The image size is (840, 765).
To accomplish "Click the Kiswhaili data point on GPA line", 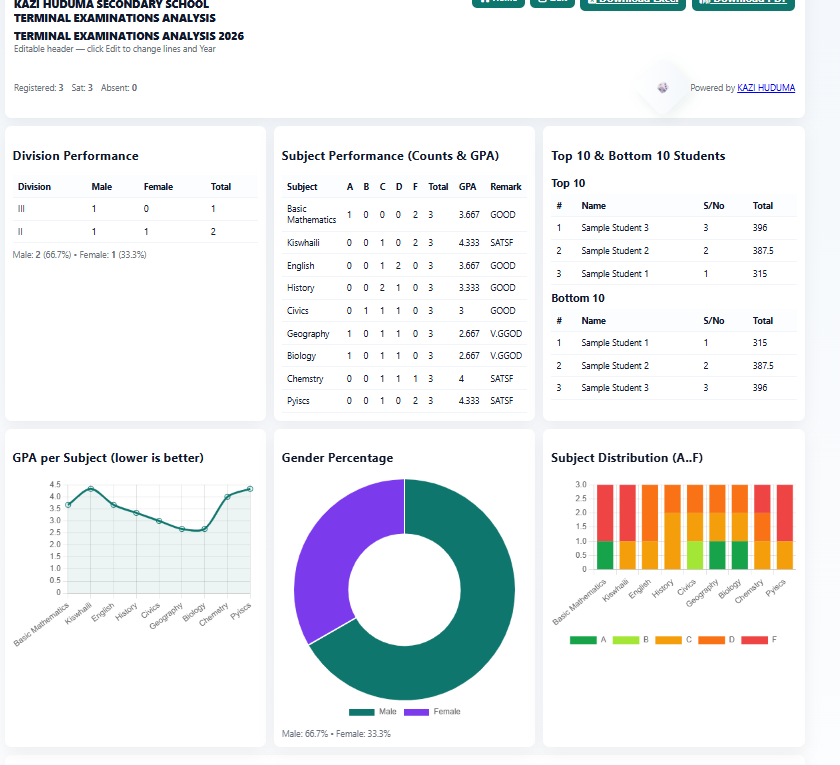I will 91,489.
